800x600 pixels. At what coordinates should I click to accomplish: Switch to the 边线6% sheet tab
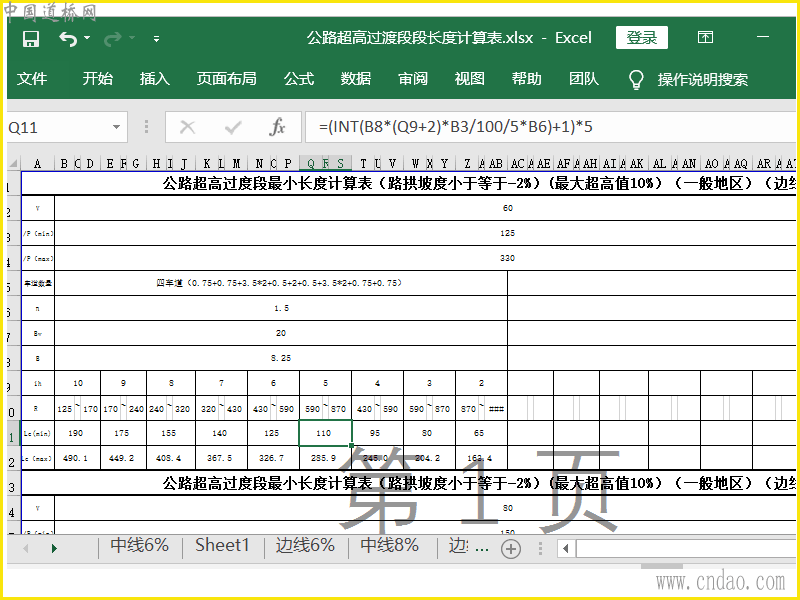click(x=305, y=545)
